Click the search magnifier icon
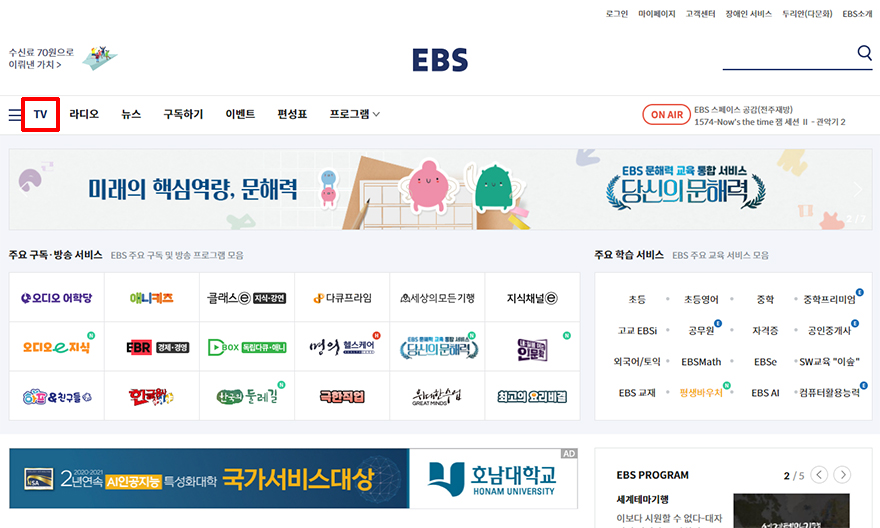This screenshot has width=880, height=528. (864, 53)
